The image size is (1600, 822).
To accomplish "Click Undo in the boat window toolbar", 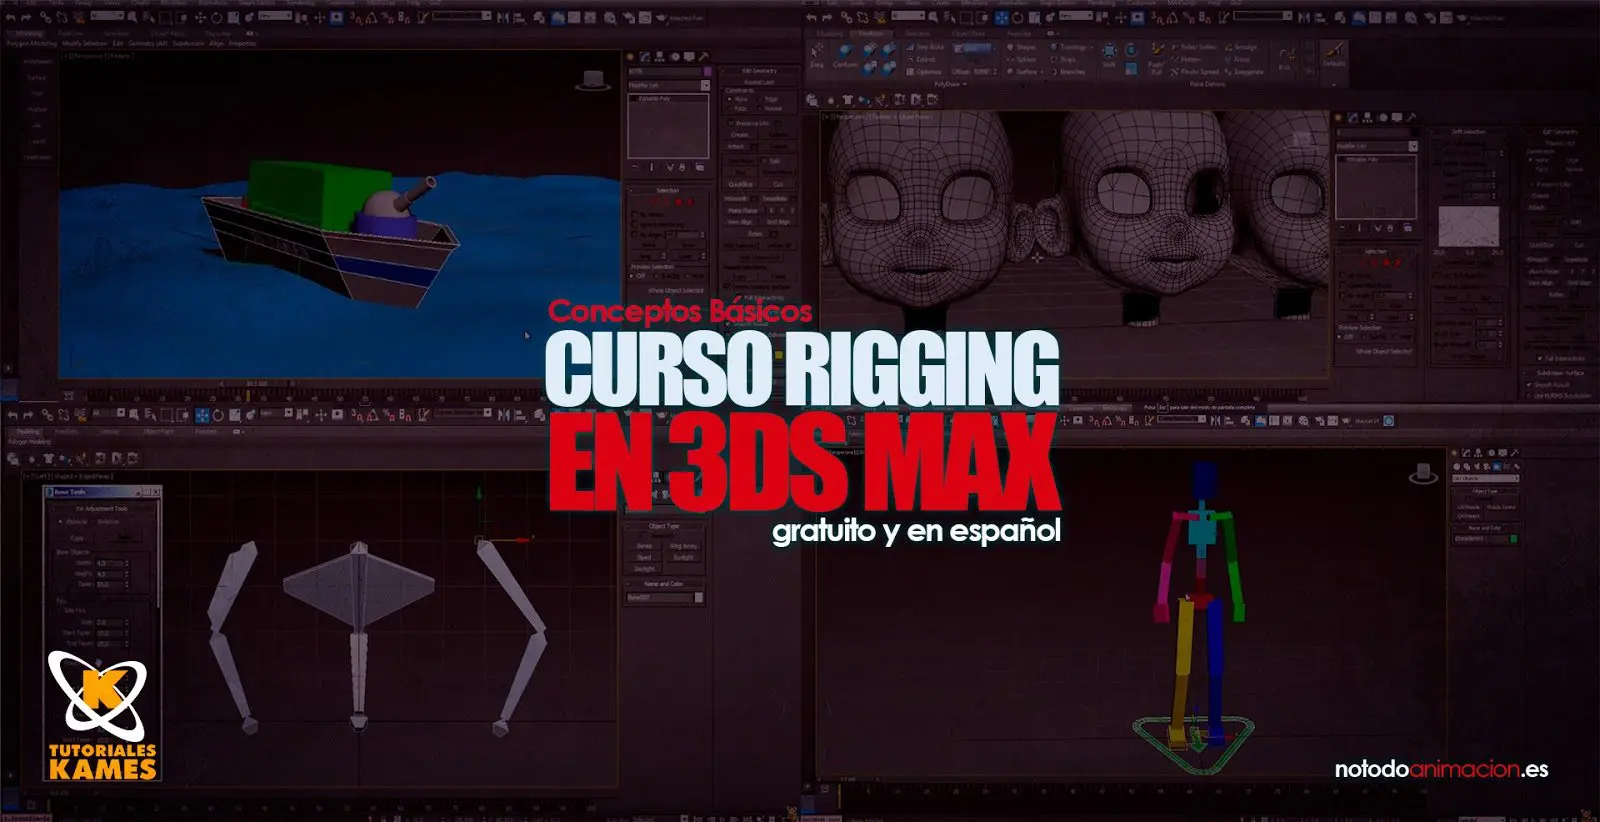I will 10,18.
